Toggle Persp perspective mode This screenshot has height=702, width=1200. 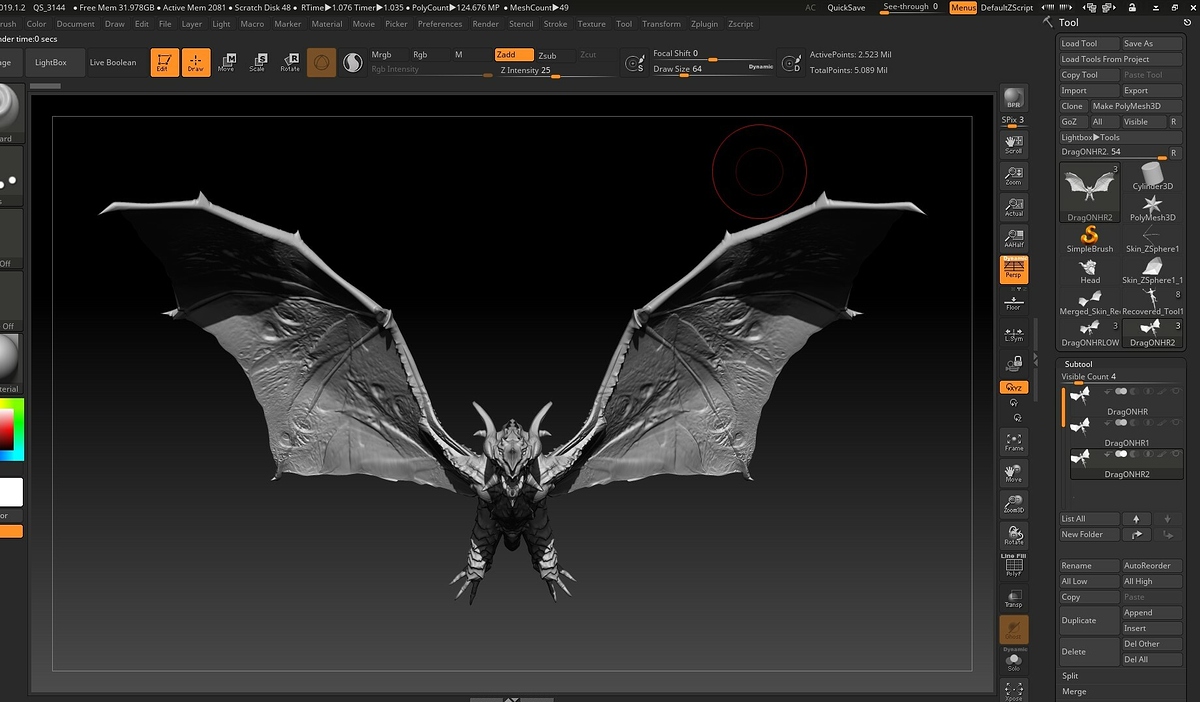tap(1014, 269)
